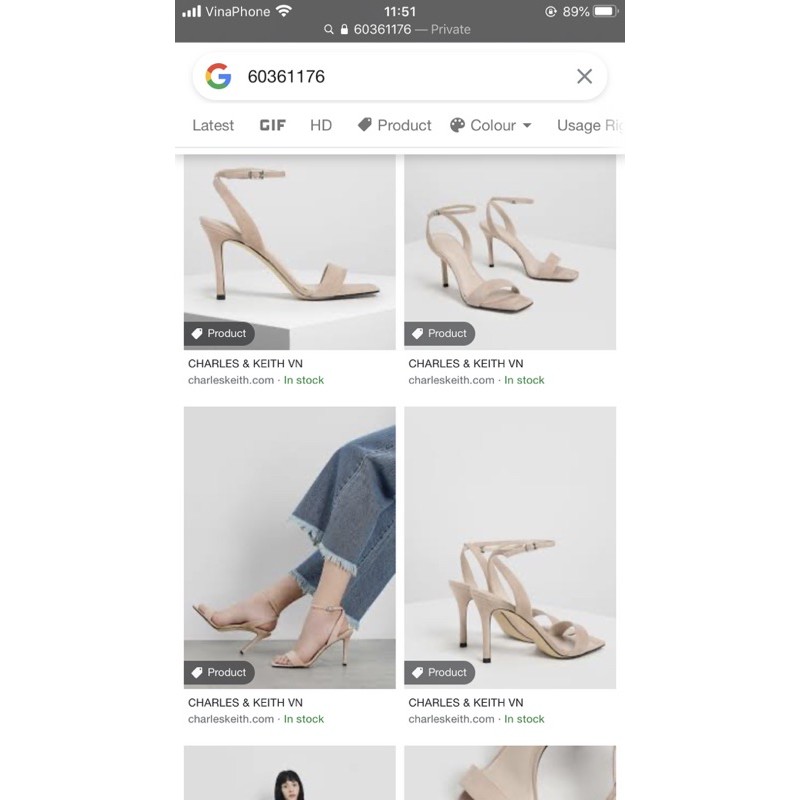800x800 pixels.
Task: Tap Product badge on side-view sandal image
Action: [219, 334]
